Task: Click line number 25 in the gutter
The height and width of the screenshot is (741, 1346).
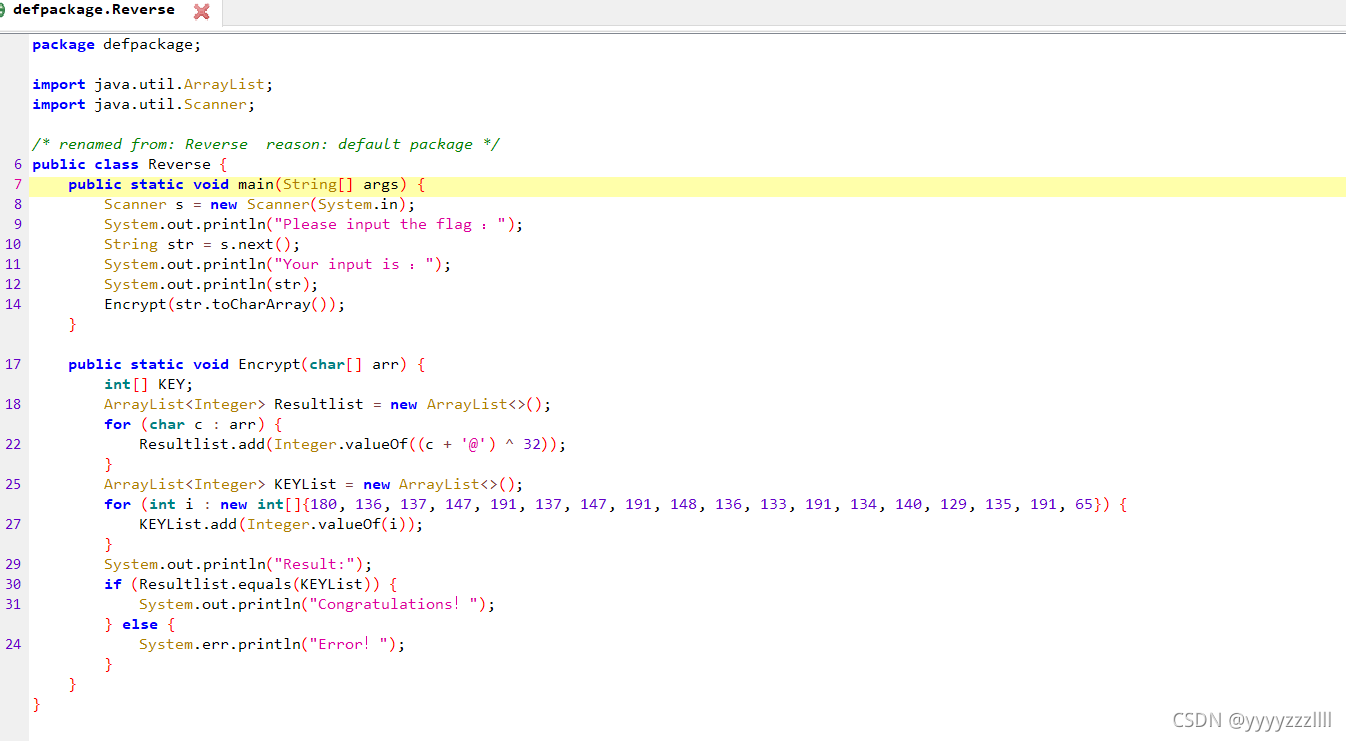Action: click(13, 484)
